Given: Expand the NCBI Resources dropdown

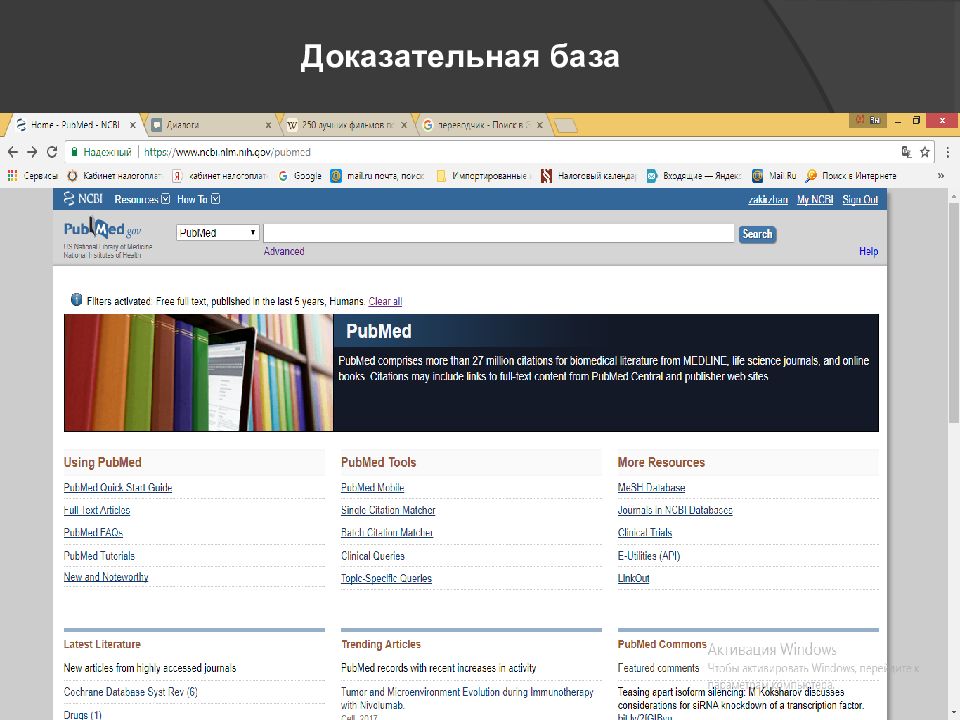Looking at the screenshot, I should click(142, 199).
